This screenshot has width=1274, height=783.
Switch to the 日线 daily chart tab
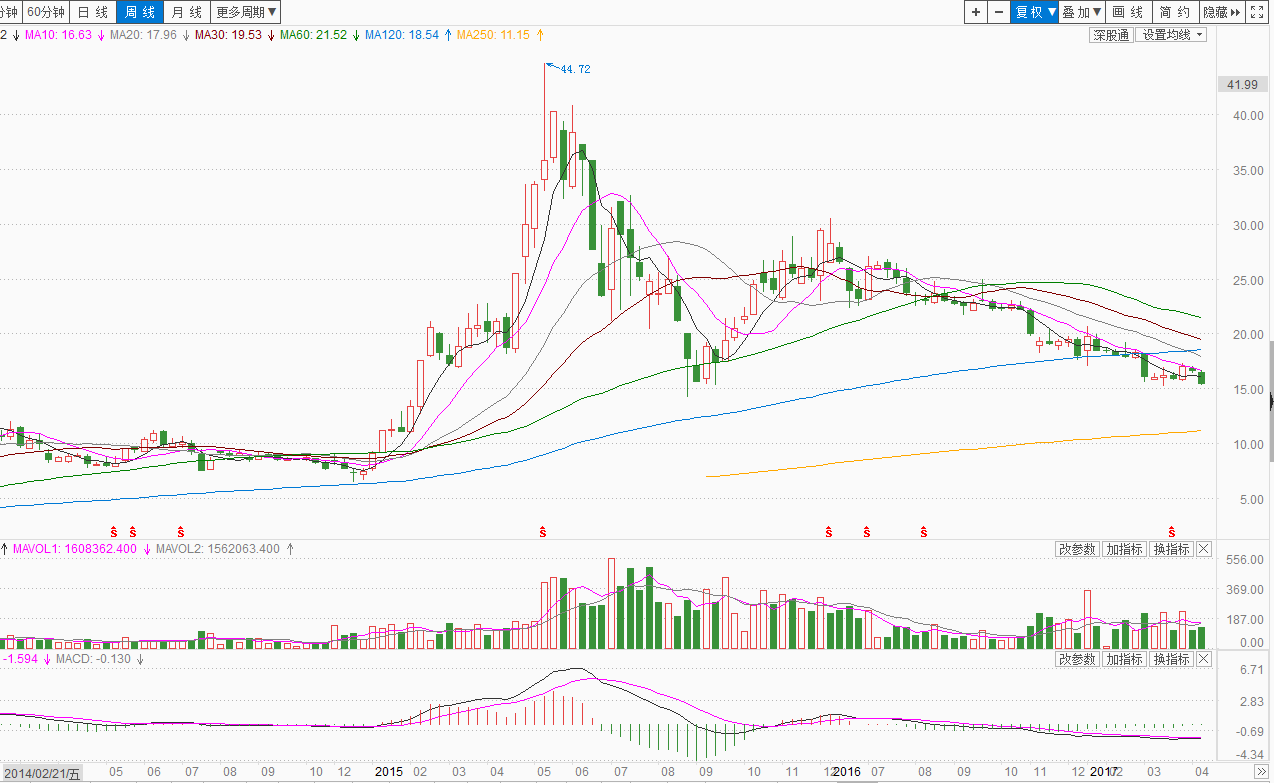(x=93, y=12)
